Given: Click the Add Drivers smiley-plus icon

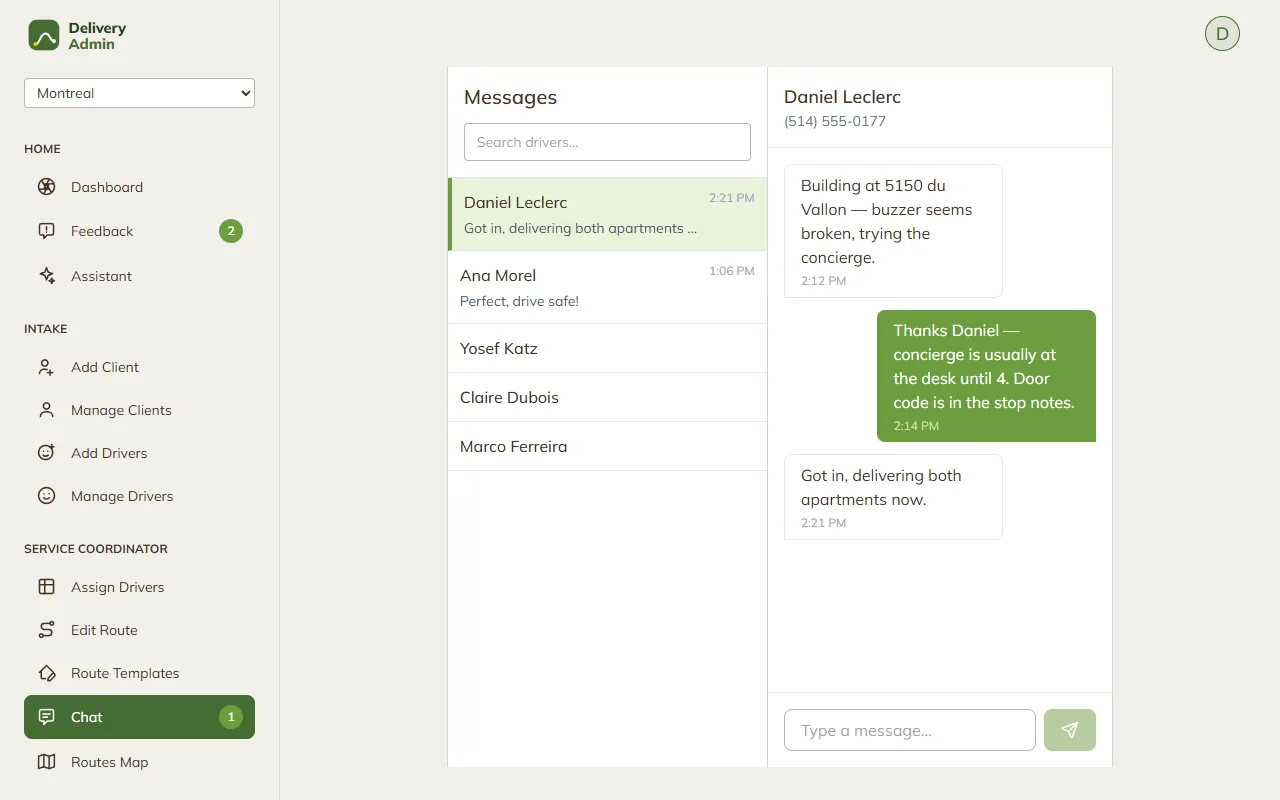Looking at the screenshot, I should [46, 453].
